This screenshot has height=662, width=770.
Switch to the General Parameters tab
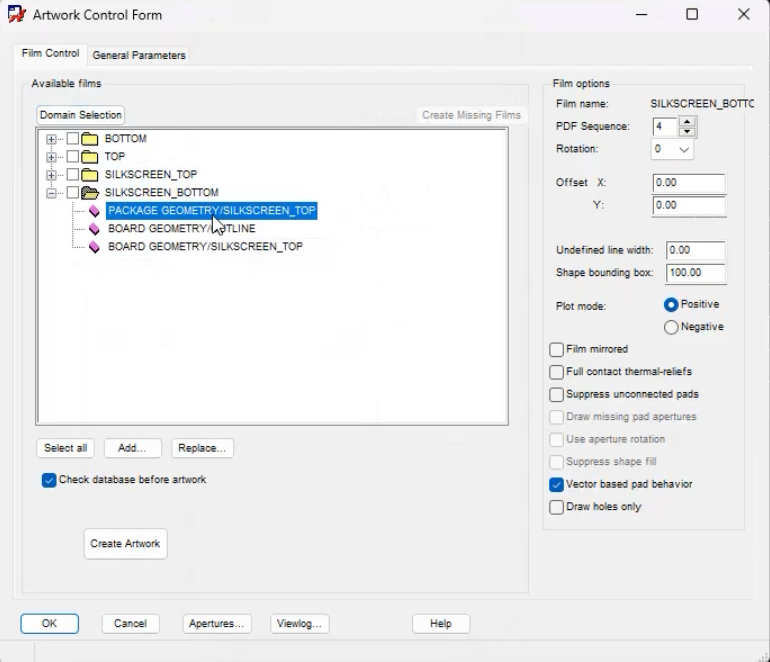point(139,55)
